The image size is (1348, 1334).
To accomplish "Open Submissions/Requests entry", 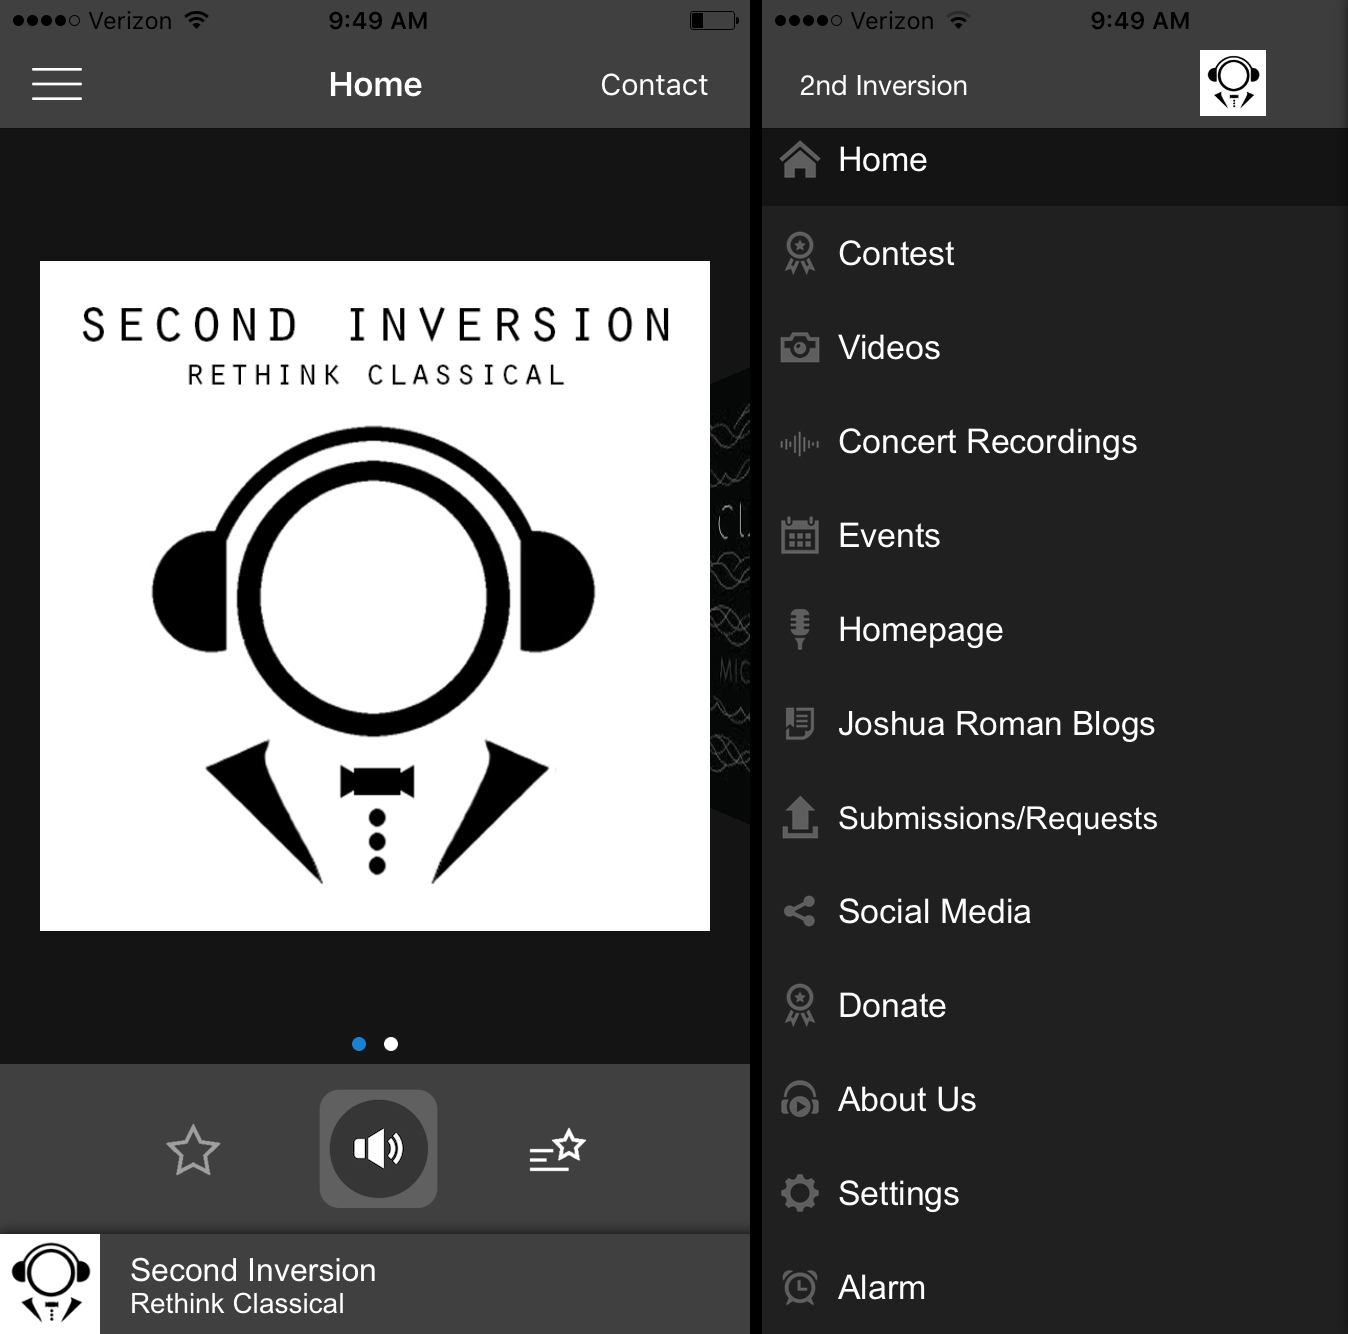I will (1055, 818).
